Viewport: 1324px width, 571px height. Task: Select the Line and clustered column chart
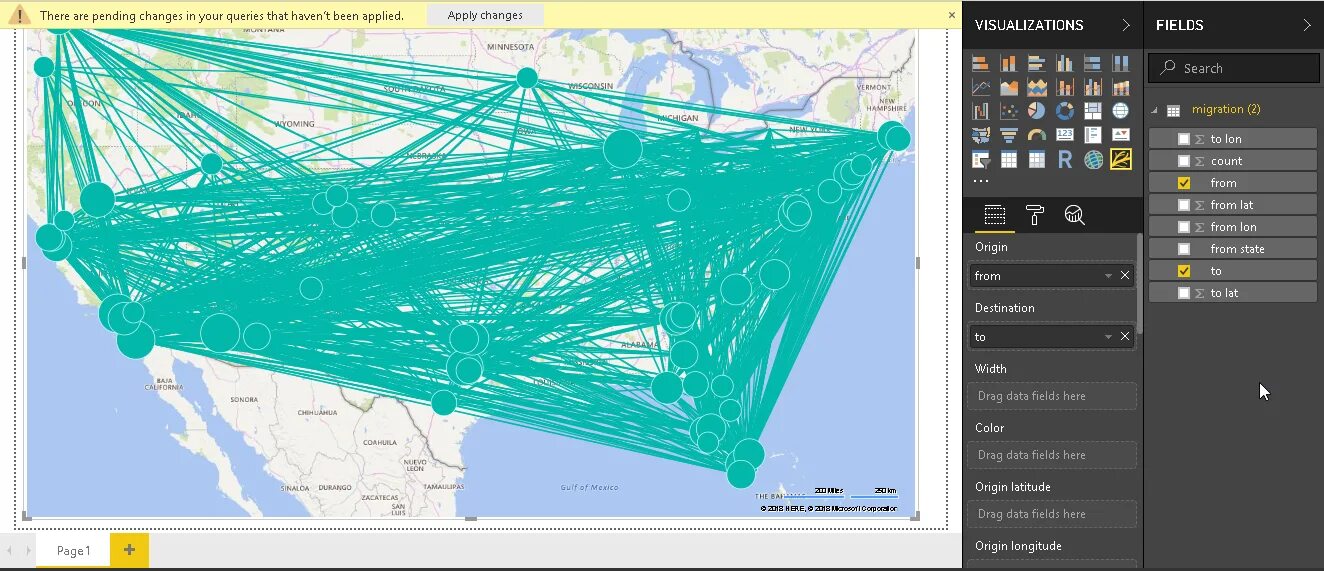(1092, 87)
